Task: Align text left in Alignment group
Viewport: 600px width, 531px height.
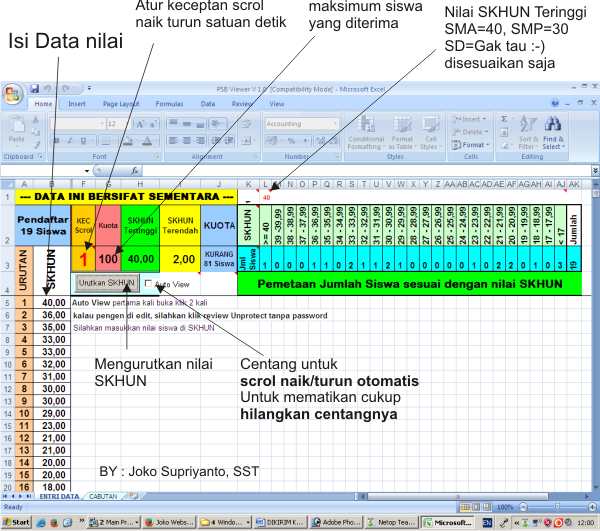Action: point(173,140)
